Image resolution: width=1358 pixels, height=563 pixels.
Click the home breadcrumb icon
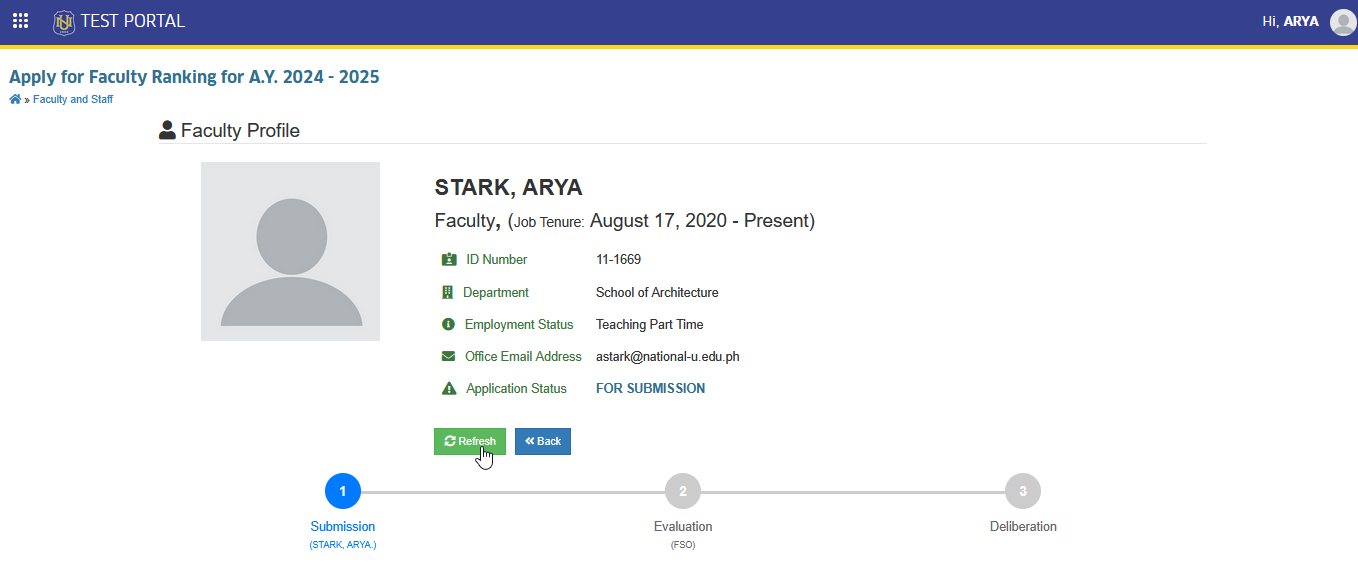[x=15, y=100]
